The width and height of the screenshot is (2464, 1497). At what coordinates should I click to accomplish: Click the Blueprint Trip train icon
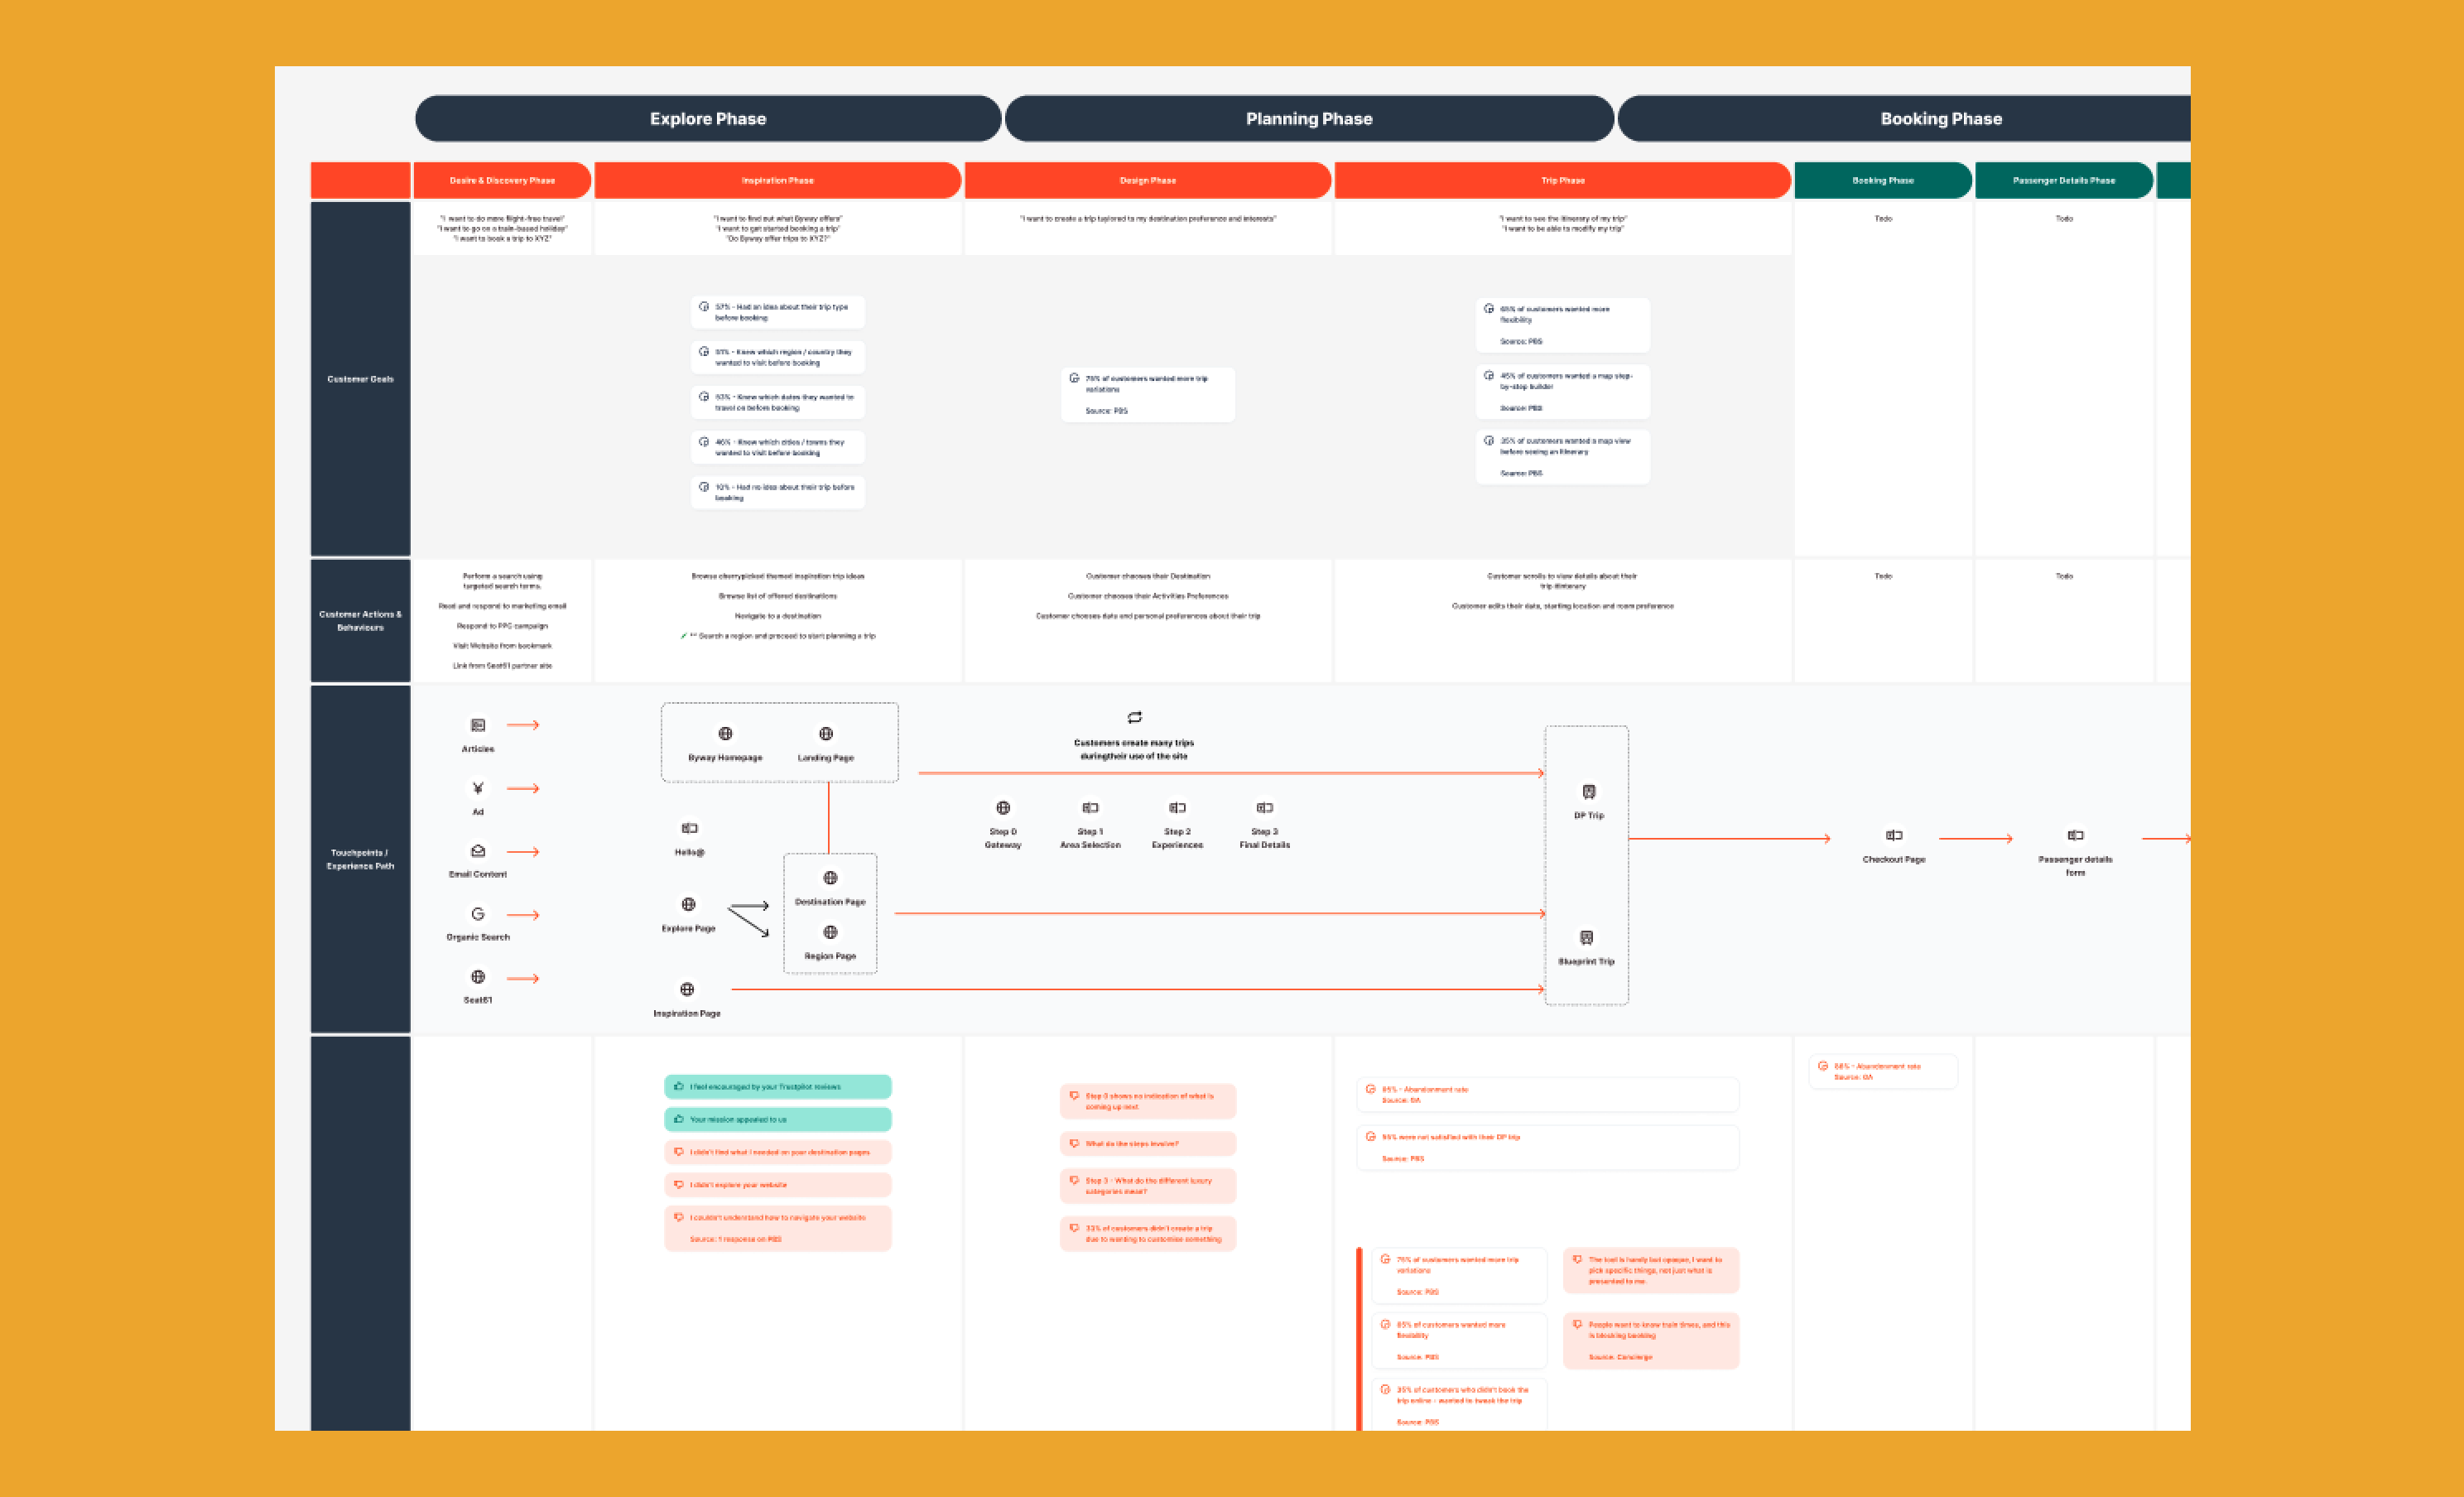[1586, 938]
